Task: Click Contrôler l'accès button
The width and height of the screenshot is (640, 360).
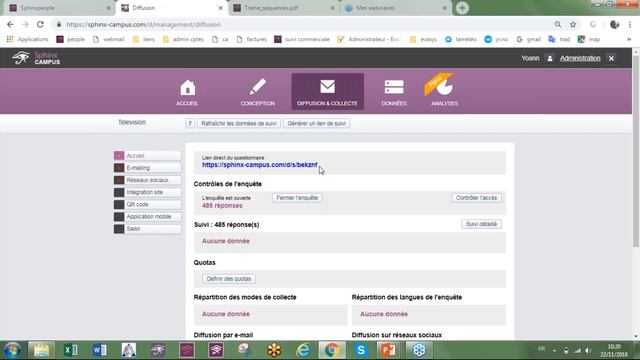Action: (x=476, y=198)
